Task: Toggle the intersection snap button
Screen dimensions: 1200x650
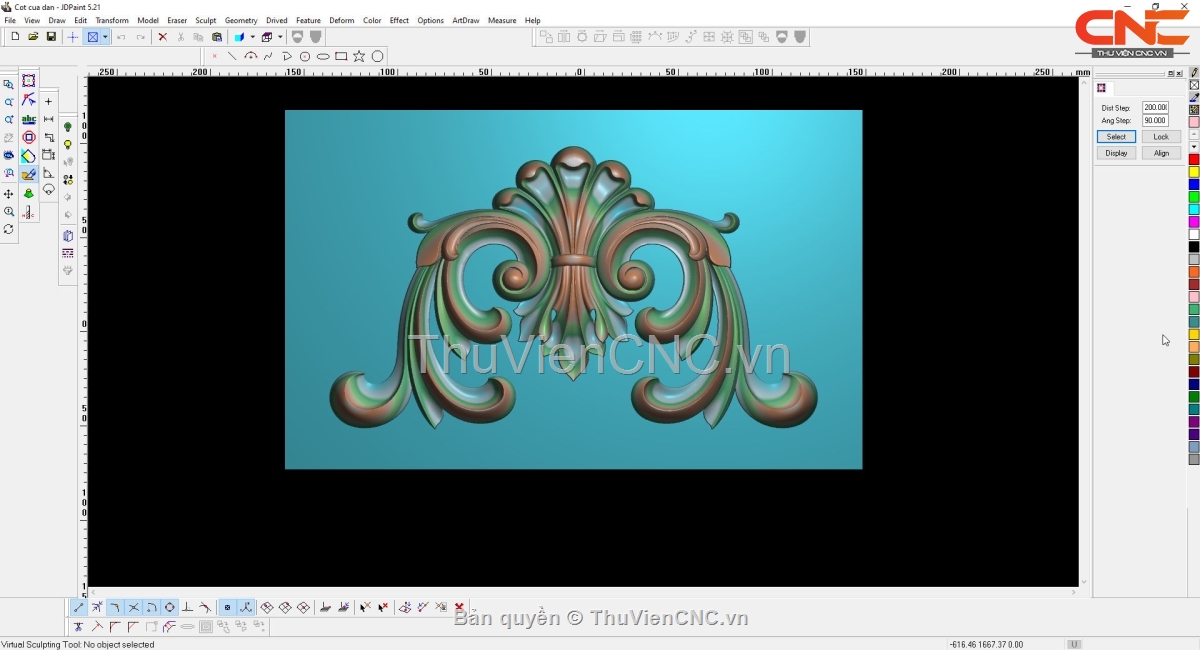Action: click(x=133, y=607)
